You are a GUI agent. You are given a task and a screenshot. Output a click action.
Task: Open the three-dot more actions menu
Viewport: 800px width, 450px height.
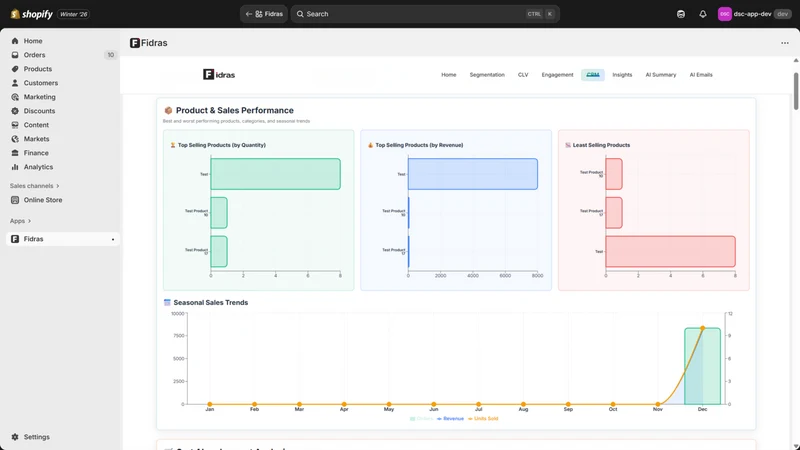click(x=785, y=43)
